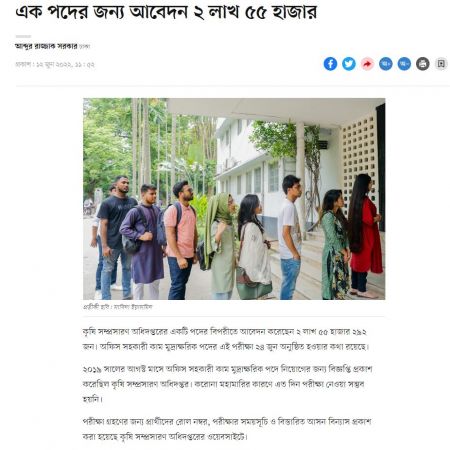Print the article using printer icon
Image resolution: width=450 pixels, height=450 pixels.
click(x=423, y=64)
